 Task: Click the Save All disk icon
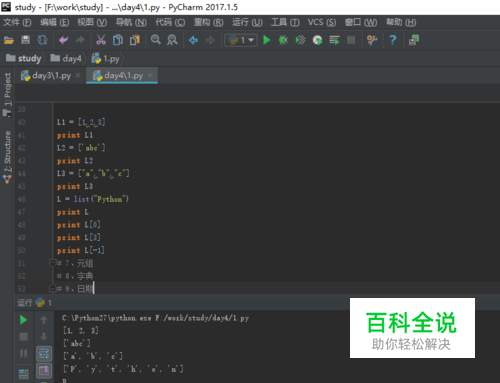point(26,40)
